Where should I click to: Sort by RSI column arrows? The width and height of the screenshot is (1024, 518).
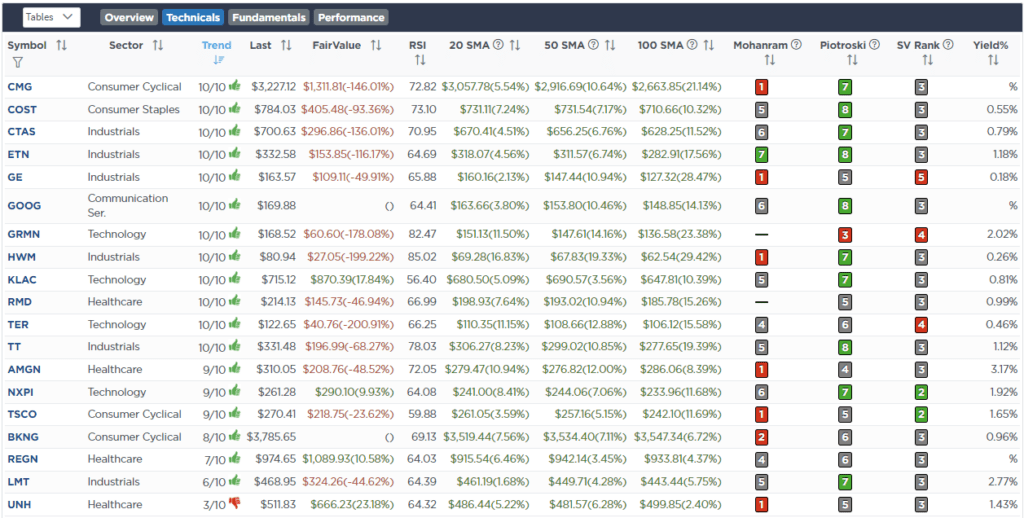tap(419, 60)
